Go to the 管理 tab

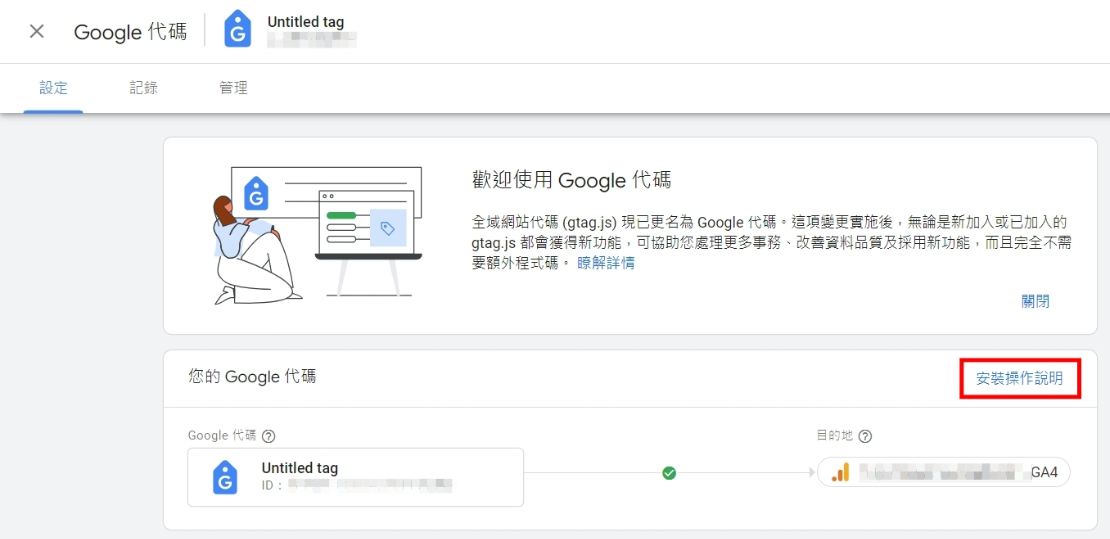click(234, 88)
